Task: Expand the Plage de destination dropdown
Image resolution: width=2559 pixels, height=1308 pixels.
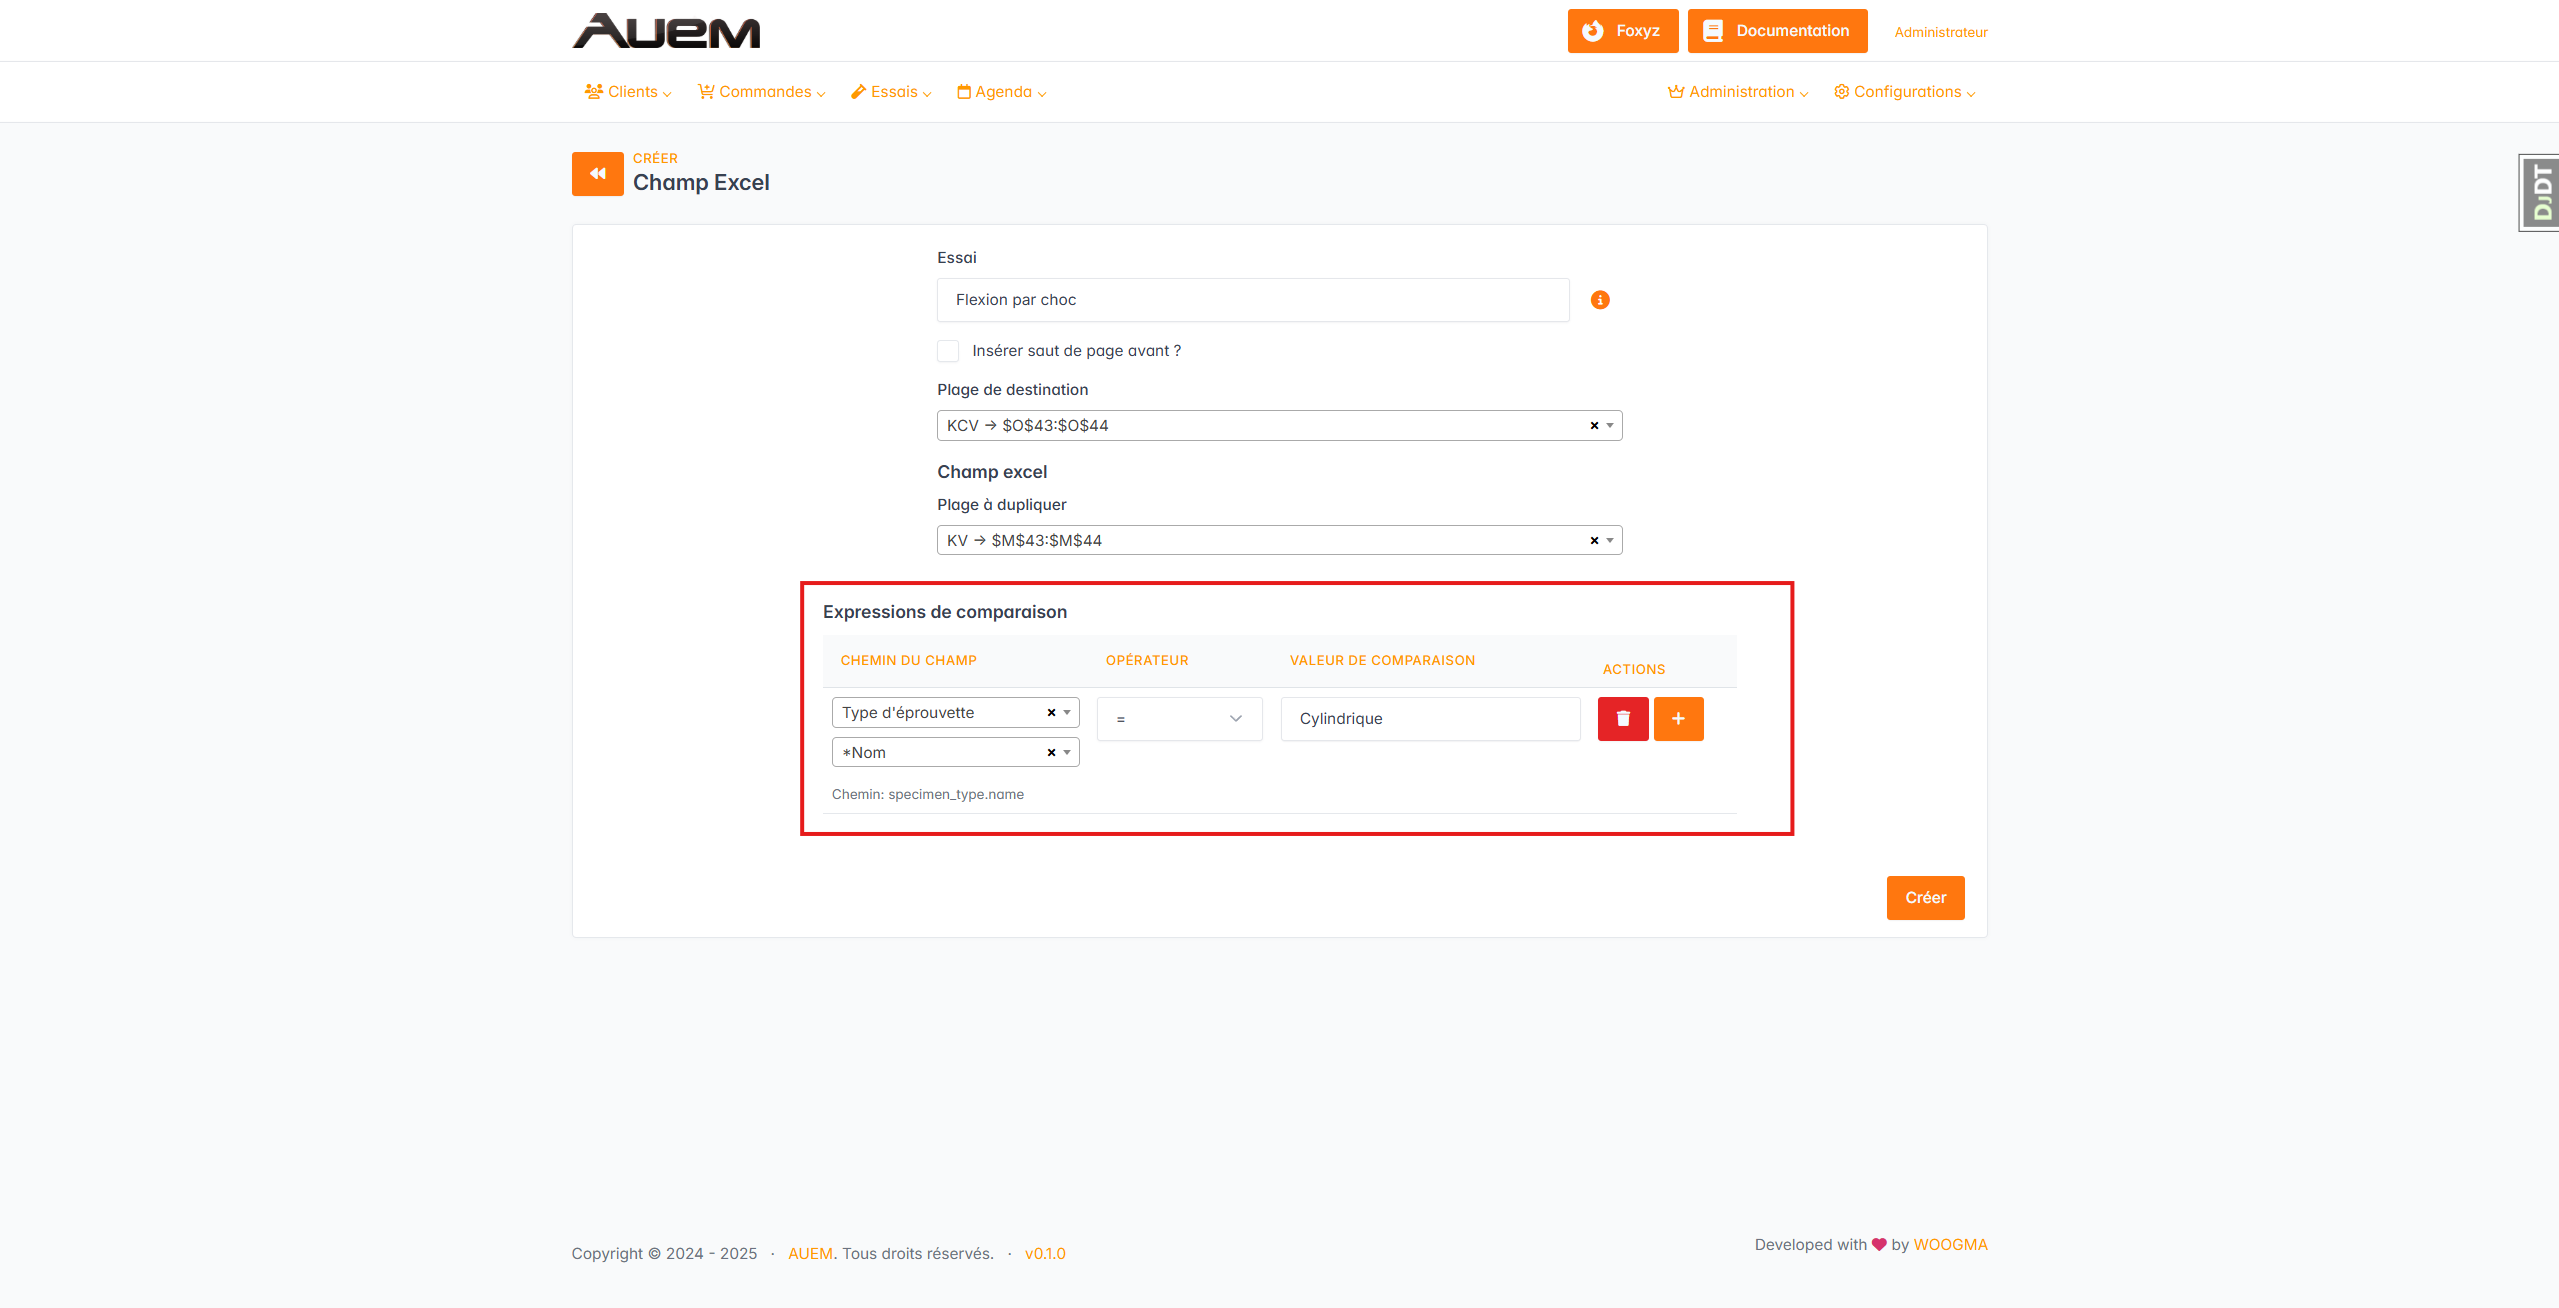Action: coord(1610,426)
